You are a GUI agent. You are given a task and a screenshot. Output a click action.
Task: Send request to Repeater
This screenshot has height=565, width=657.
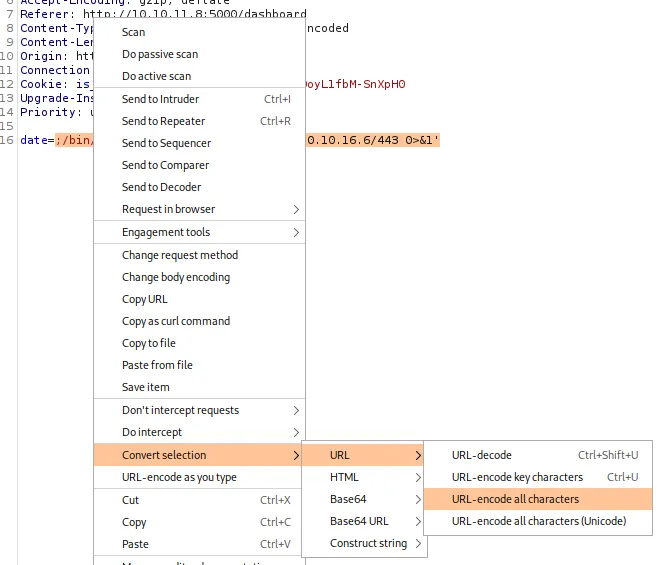click(x=199, y=121)
